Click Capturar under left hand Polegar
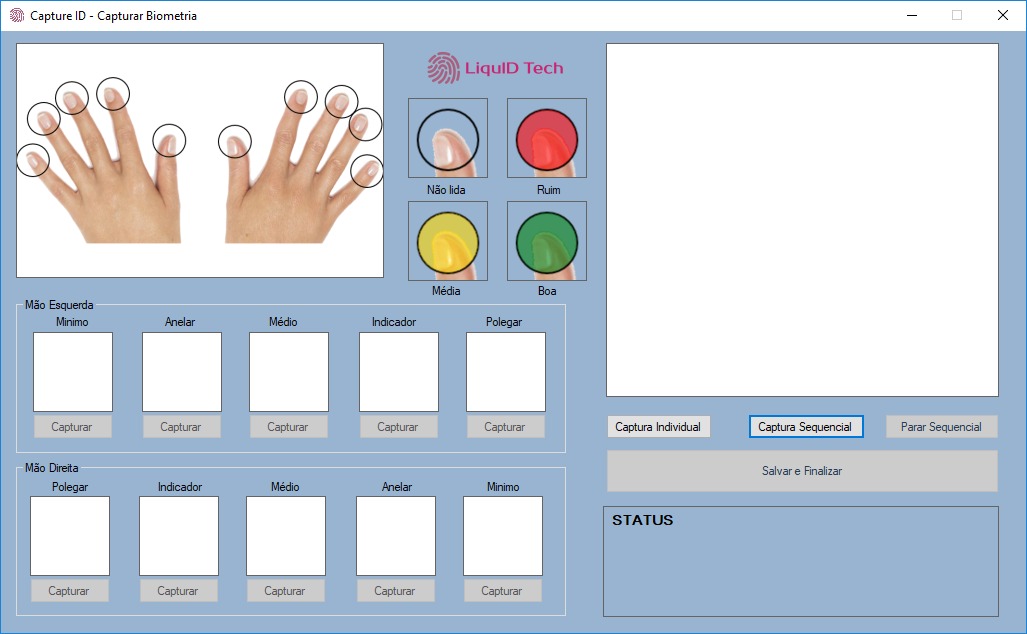Screen dimensions: 1027x634 click(x=505, y=427)
